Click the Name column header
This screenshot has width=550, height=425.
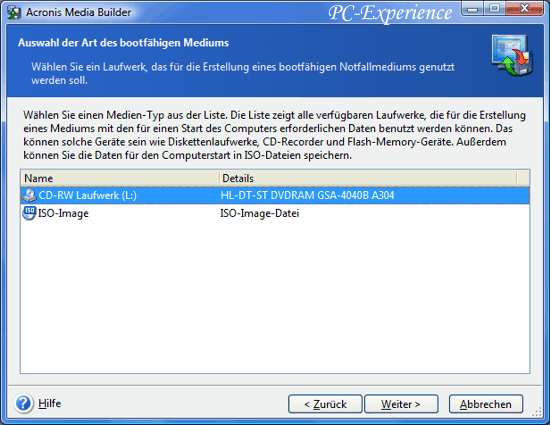[x=120, y=178]
